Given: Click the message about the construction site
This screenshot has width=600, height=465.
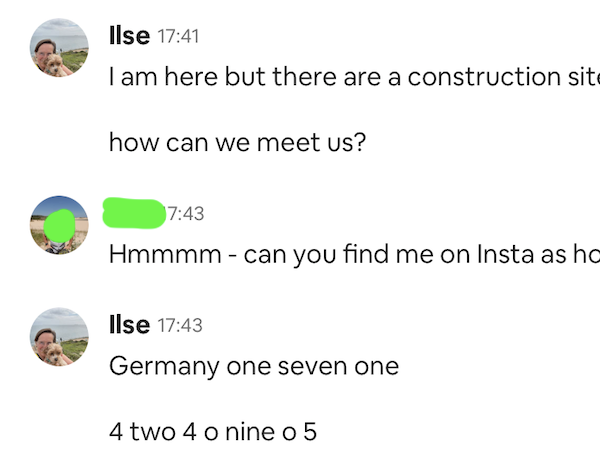Looking at the screenshot, I should 354,77.
